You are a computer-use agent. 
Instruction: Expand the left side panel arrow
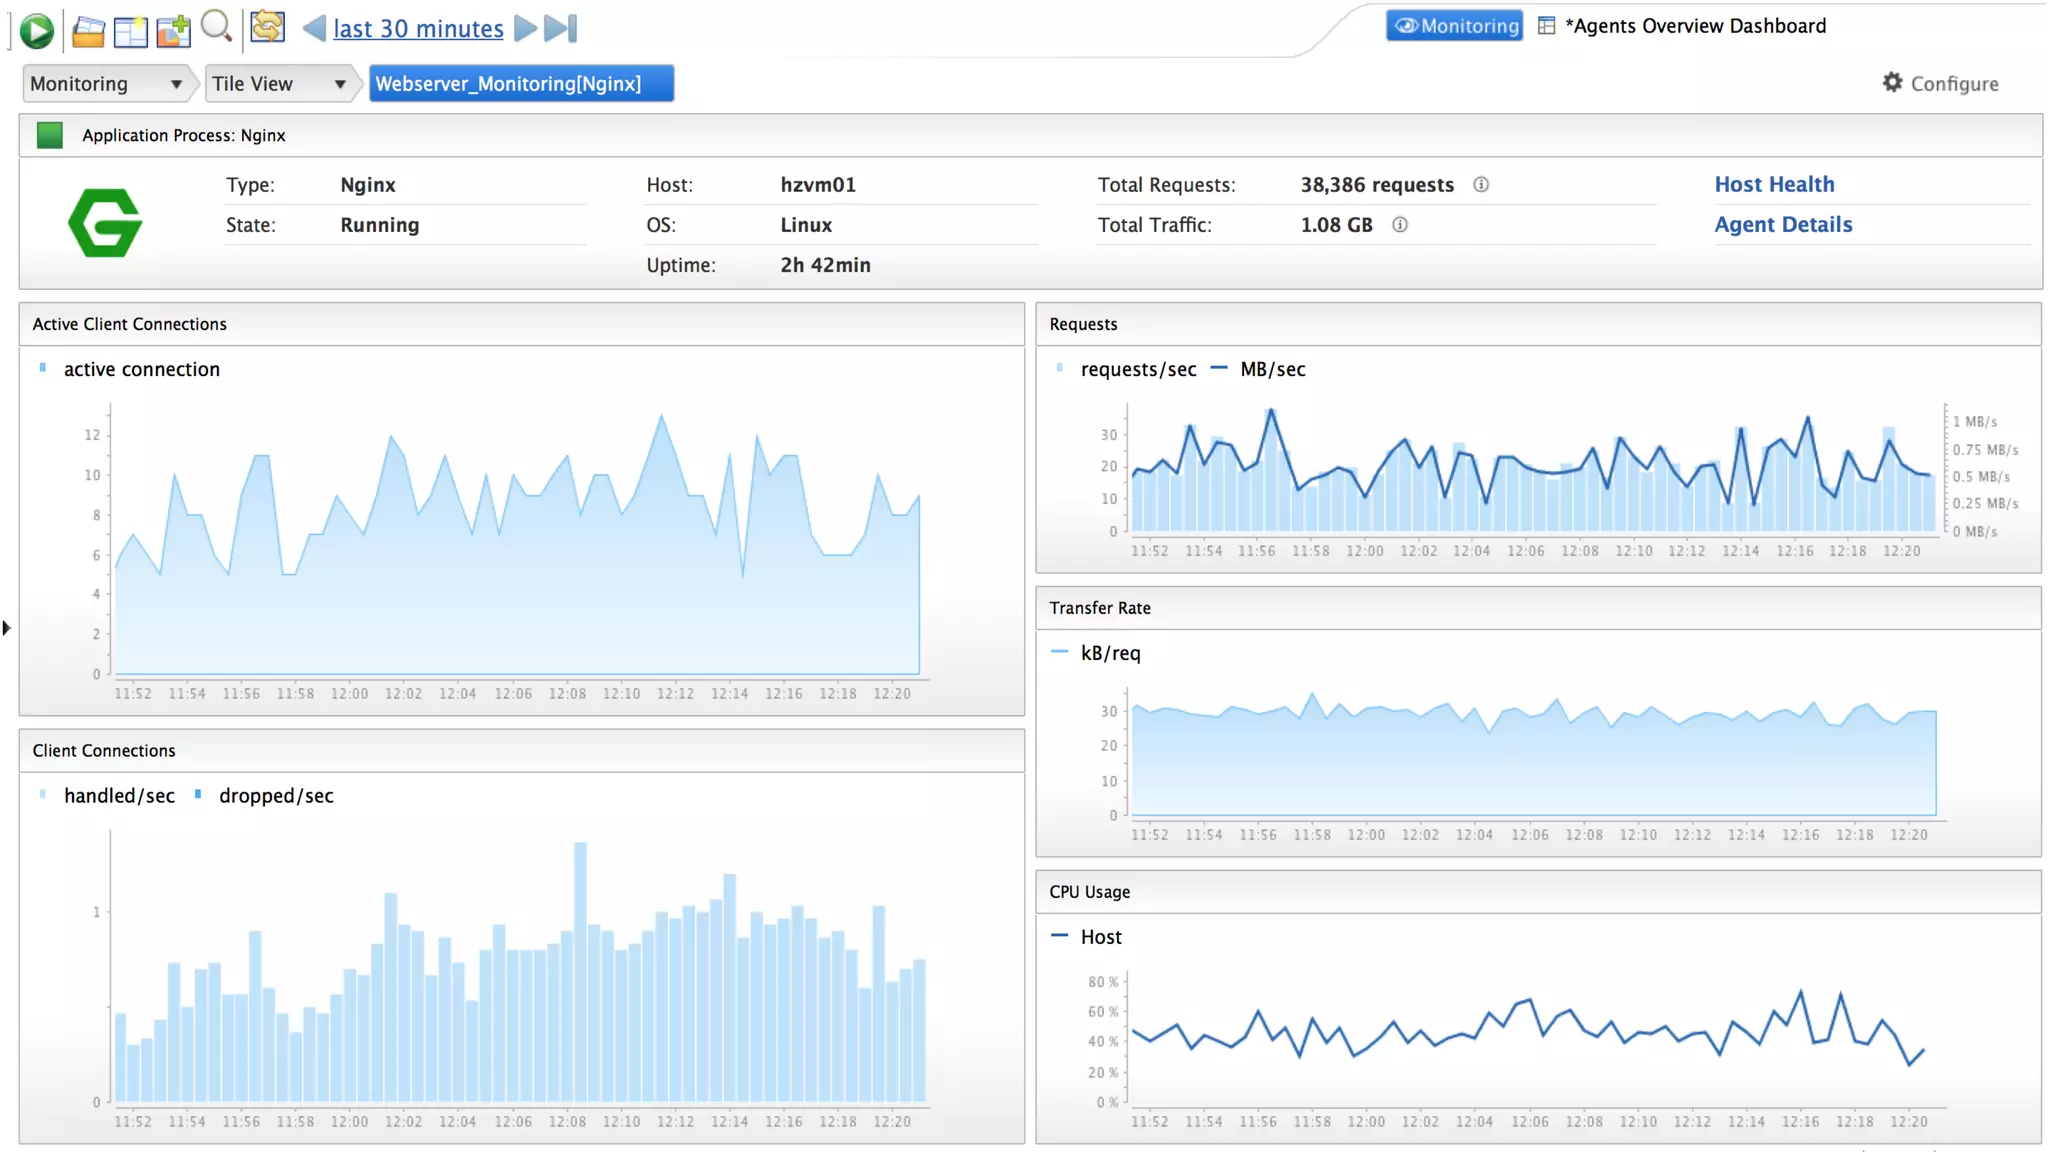(x=6, y=628)
